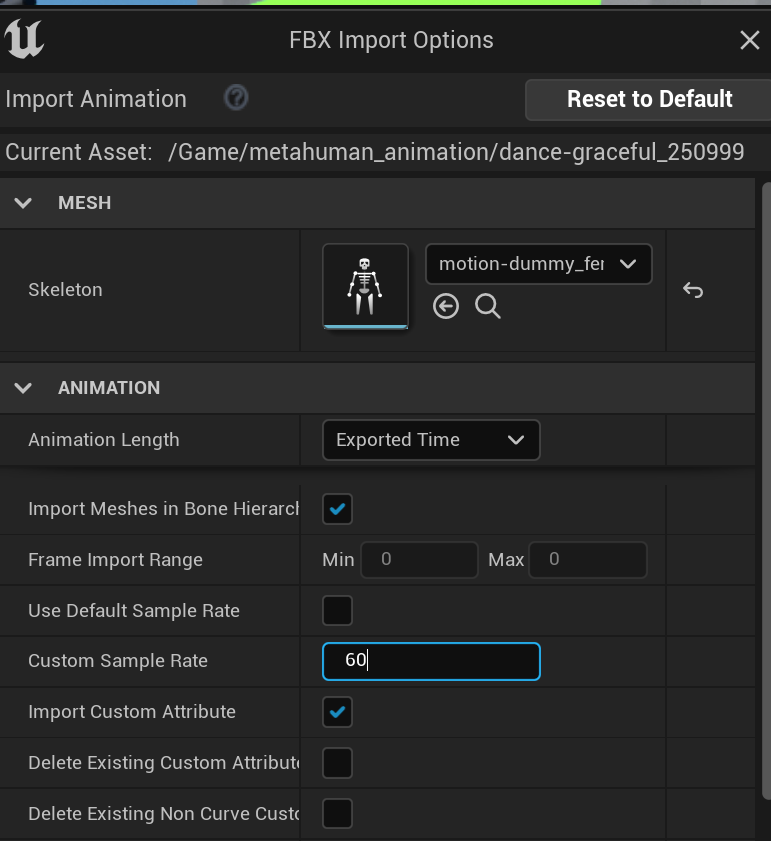Collapse the ANIMATION section
The width and height of the screenshot is (771, 841).
[24, 388]
